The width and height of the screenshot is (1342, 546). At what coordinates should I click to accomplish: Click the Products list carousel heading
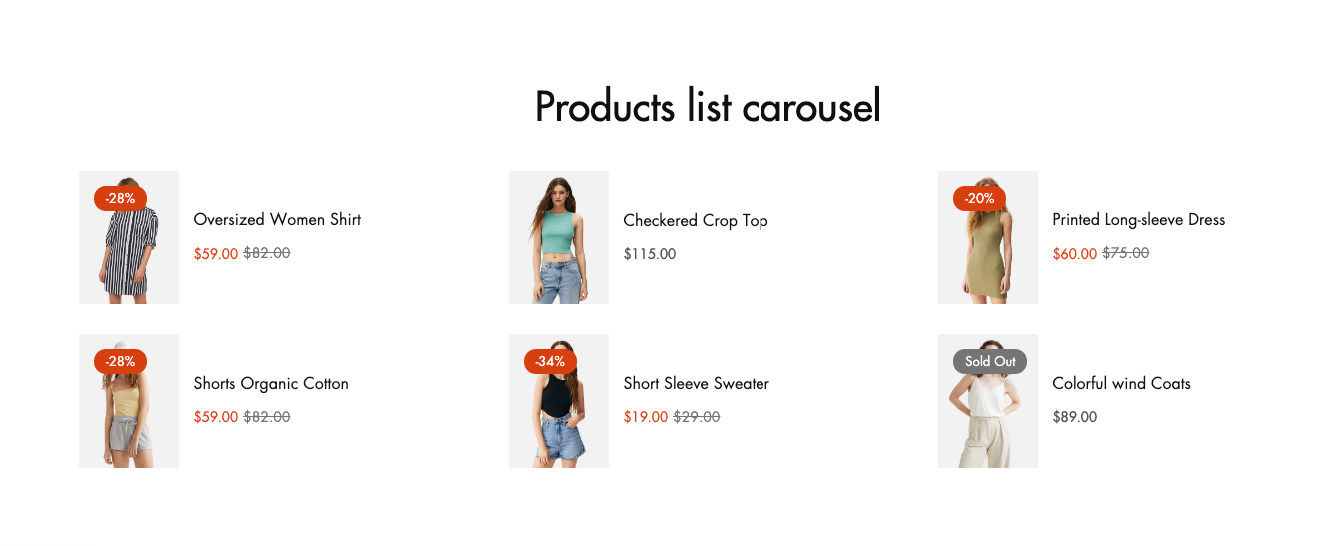pyautogui.click(x=707, y=107)
